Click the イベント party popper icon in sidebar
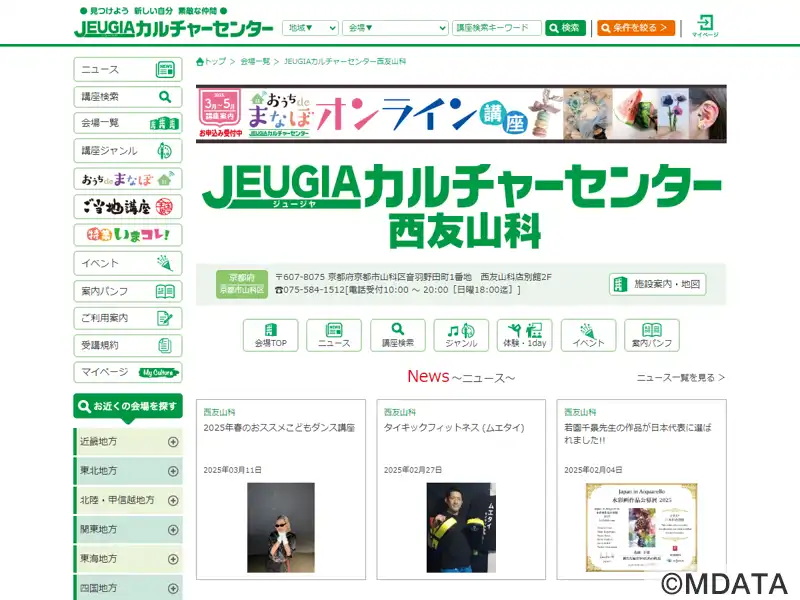Image resolution: width=800 pixels, height=600 pixels. click(x=165, y=263)
